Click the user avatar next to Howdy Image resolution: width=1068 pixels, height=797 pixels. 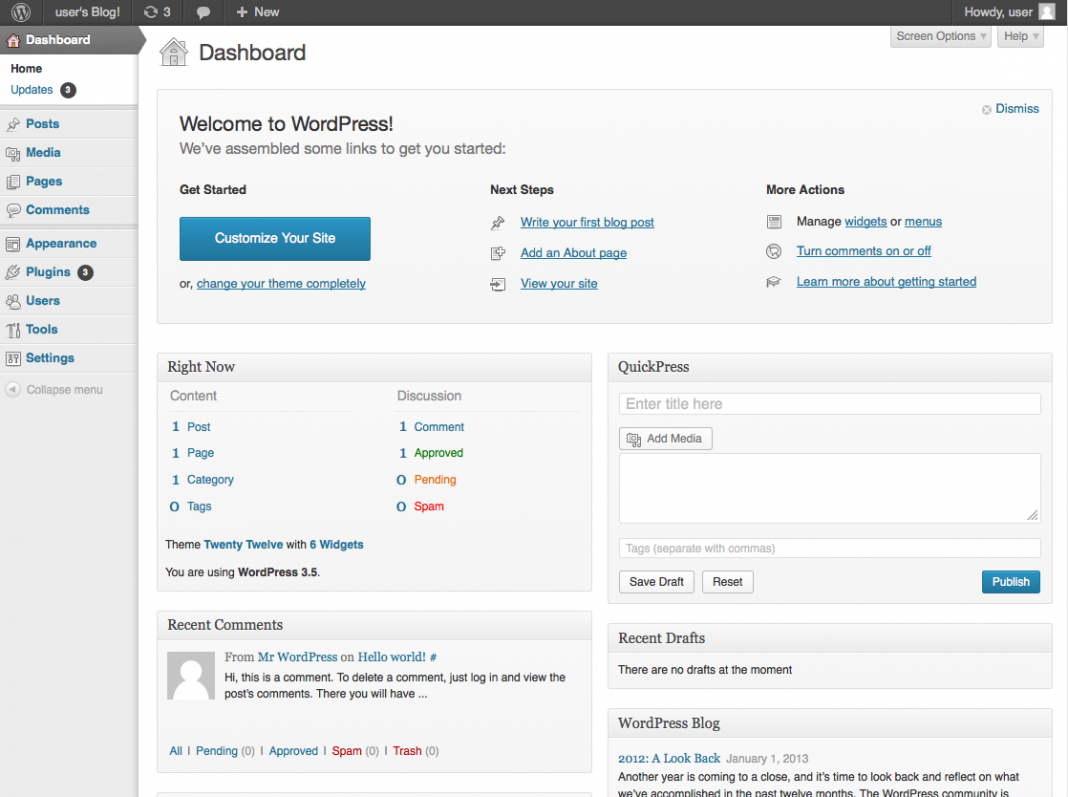(x=1047, y=12)
